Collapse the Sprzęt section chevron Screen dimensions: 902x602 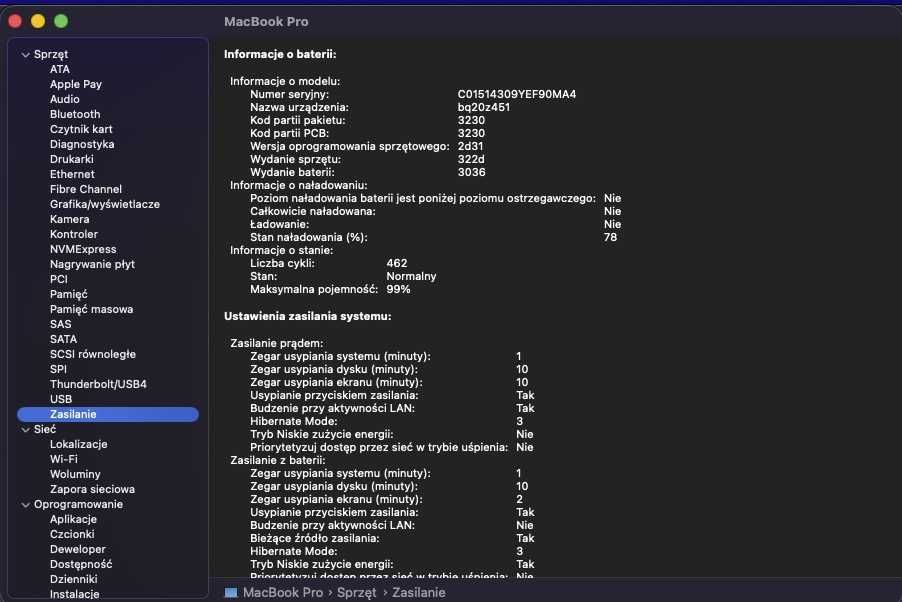(x=25, y=55)
